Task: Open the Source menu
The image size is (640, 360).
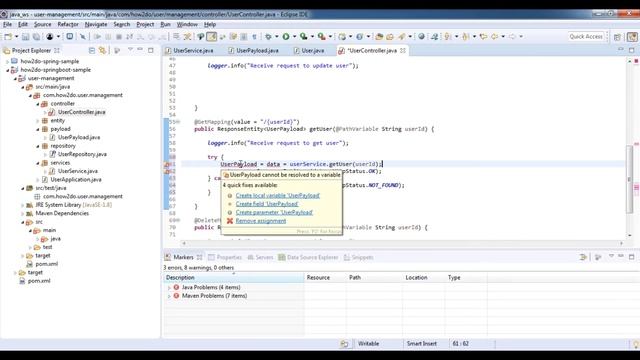Action: coord(42,24)
